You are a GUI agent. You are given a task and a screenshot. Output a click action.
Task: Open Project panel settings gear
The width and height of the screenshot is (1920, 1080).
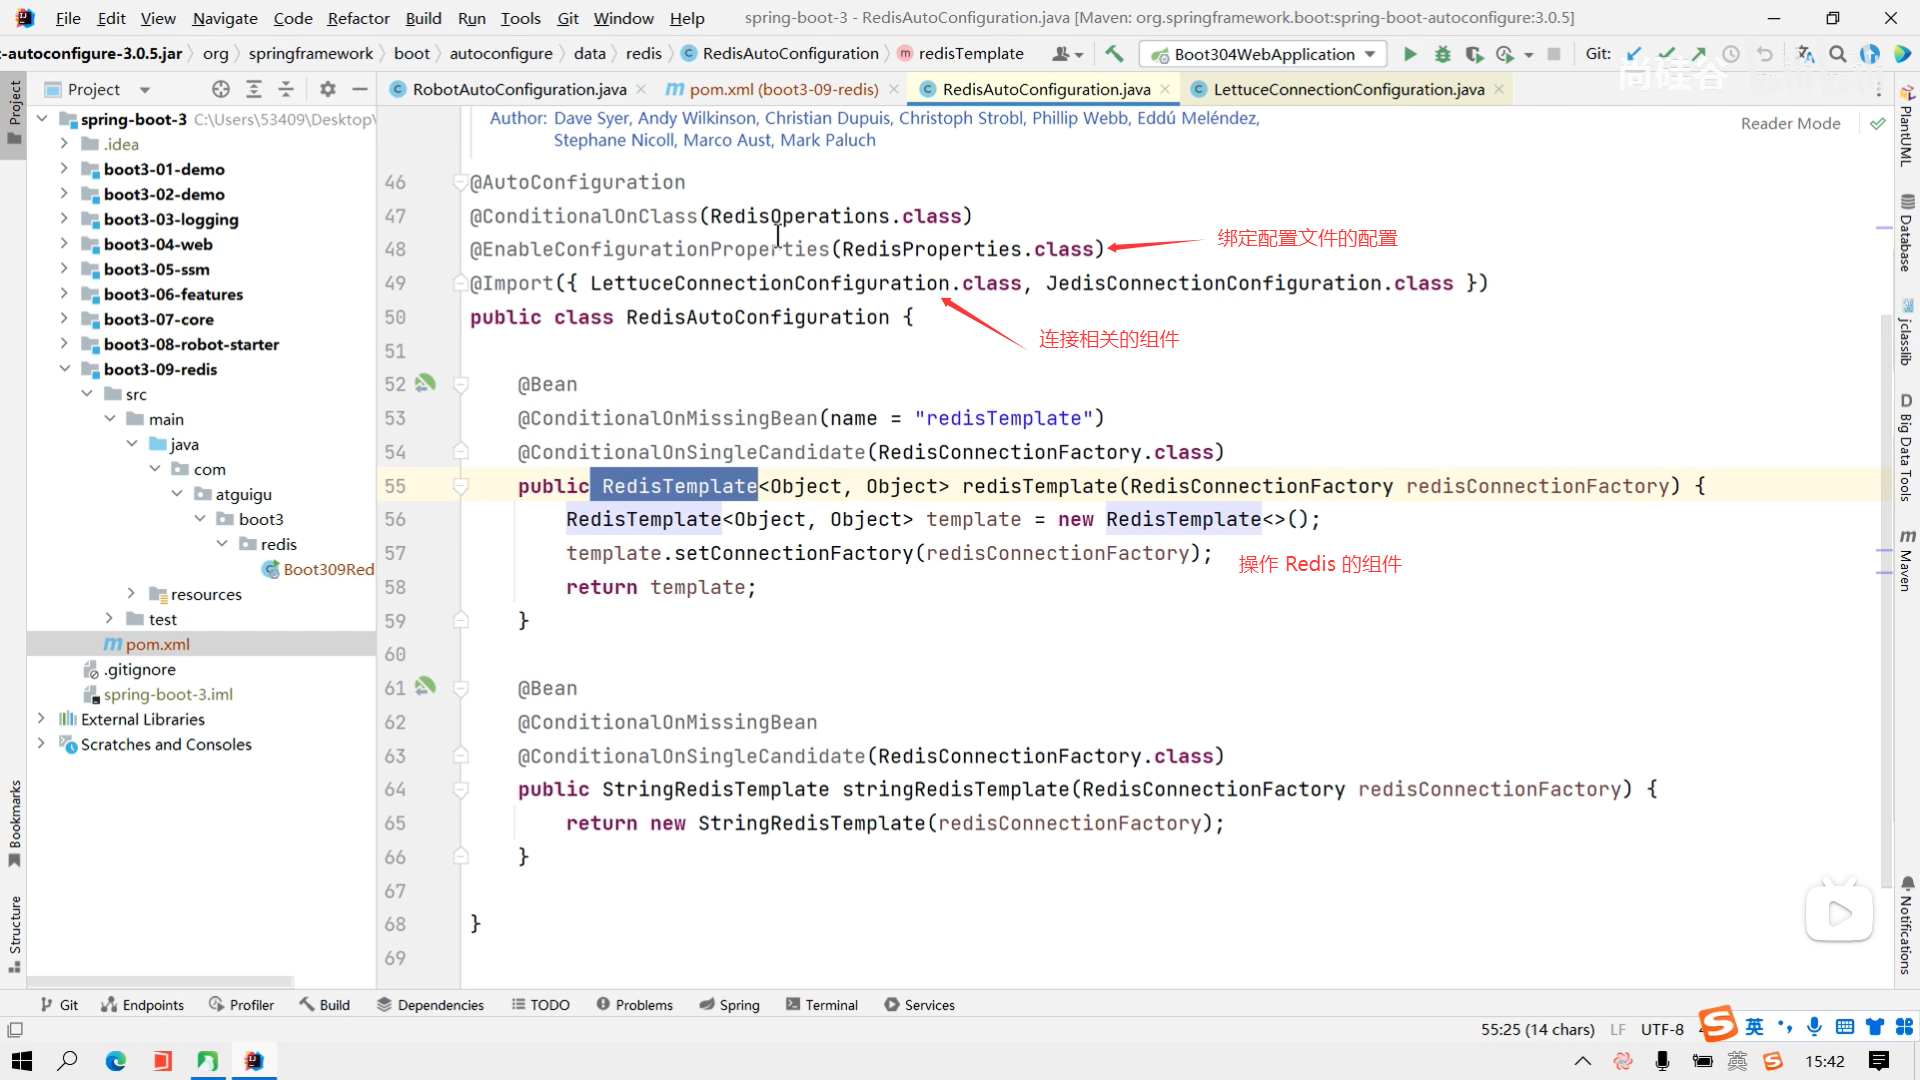click(x=328, y=89)
